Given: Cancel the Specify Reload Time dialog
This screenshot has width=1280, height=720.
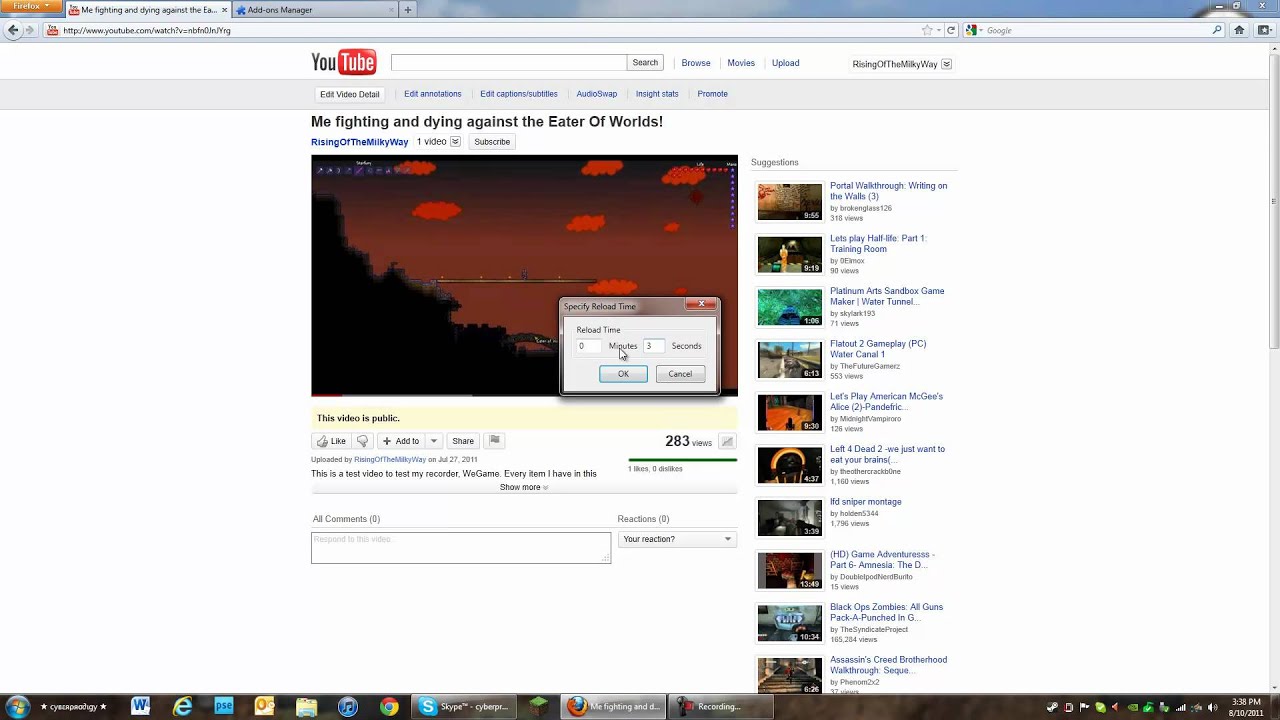Looking at the screenshot, I should 680,374.
